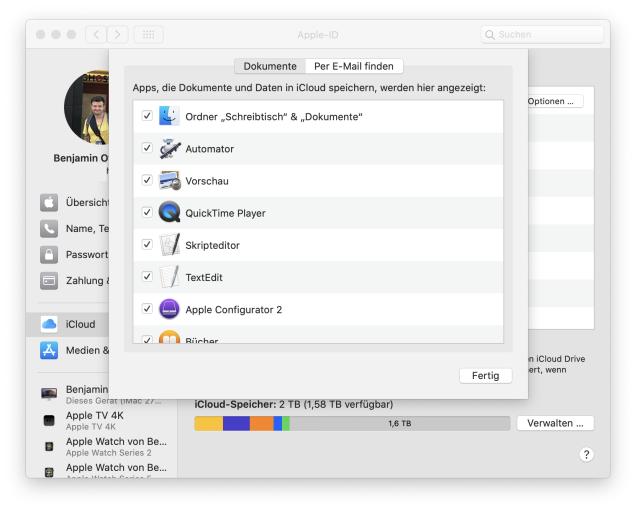636x510 pixels.
Task: Click the TextEdit app icon
Action: pyautogui.click(x=169, y=277)
